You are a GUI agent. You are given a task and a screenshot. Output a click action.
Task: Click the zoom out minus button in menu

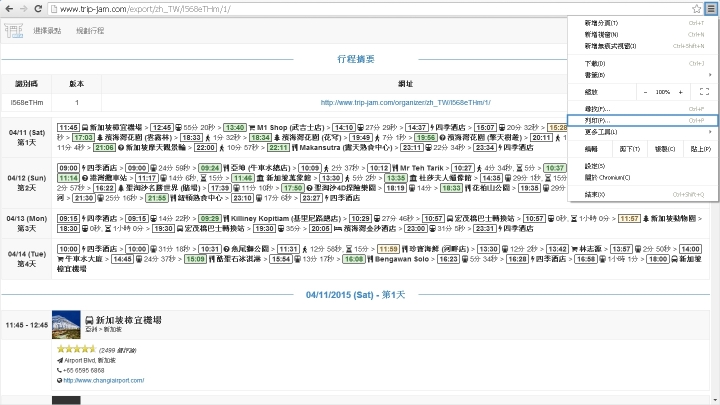coord(645,92)
